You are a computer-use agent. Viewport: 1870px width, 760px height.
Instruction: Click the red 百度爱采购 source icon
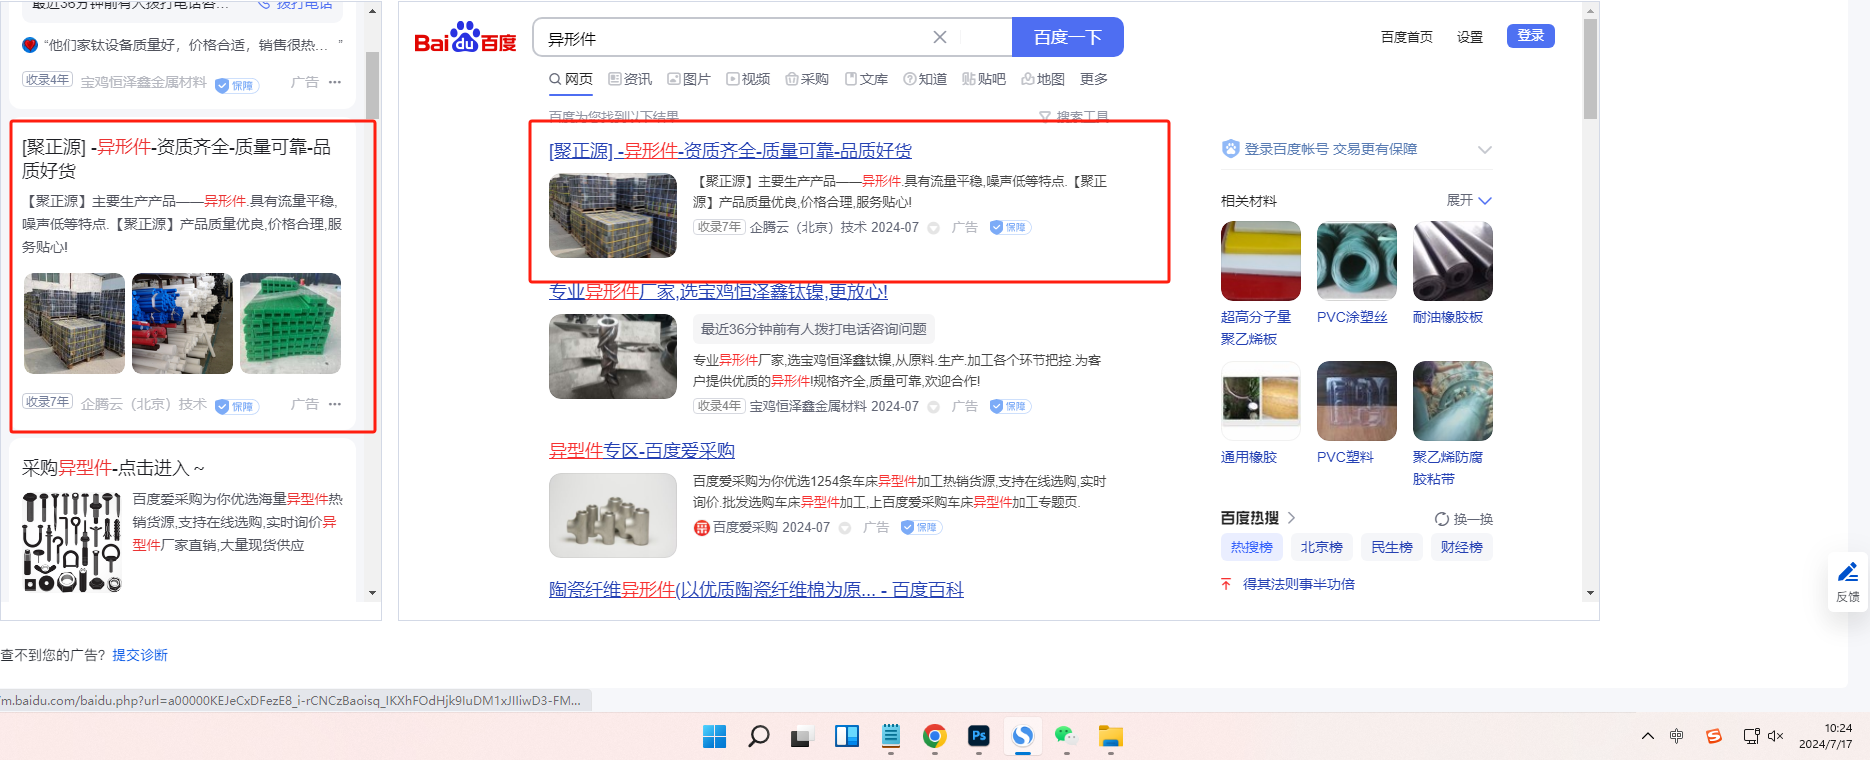tap(702, 527)
